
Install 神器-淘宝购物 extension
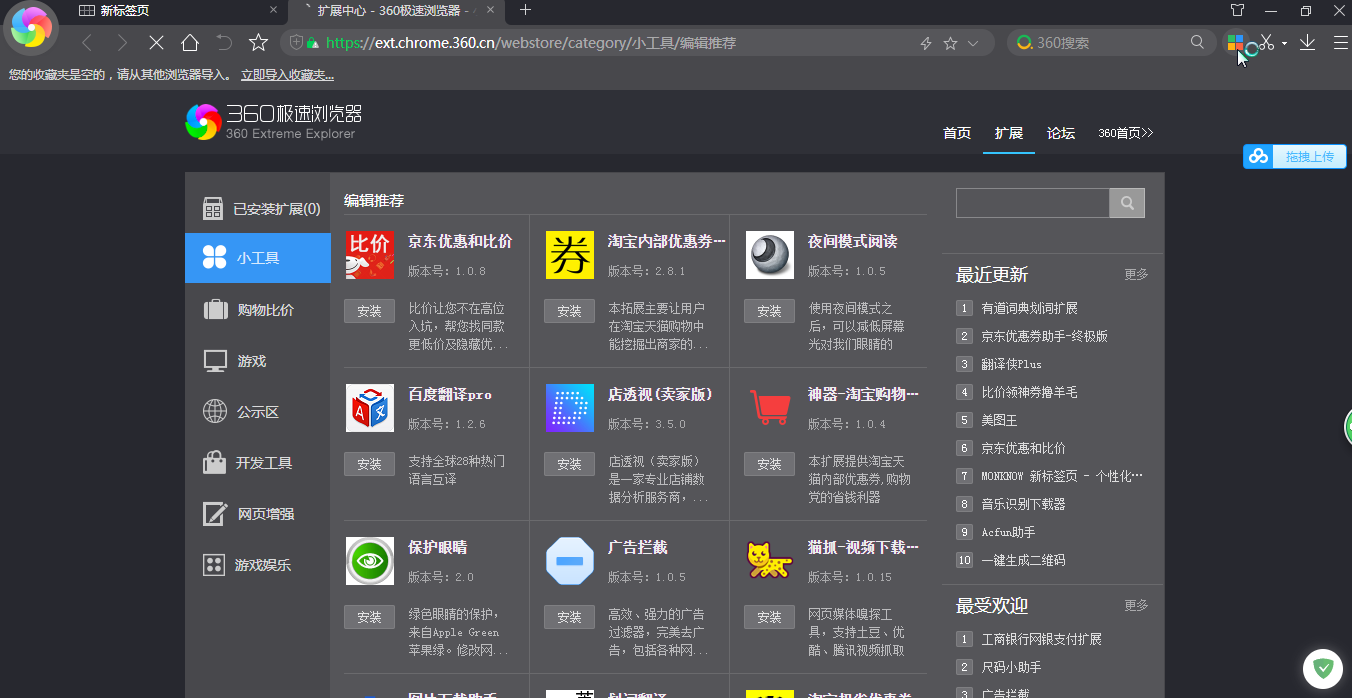tap(769, 464)
